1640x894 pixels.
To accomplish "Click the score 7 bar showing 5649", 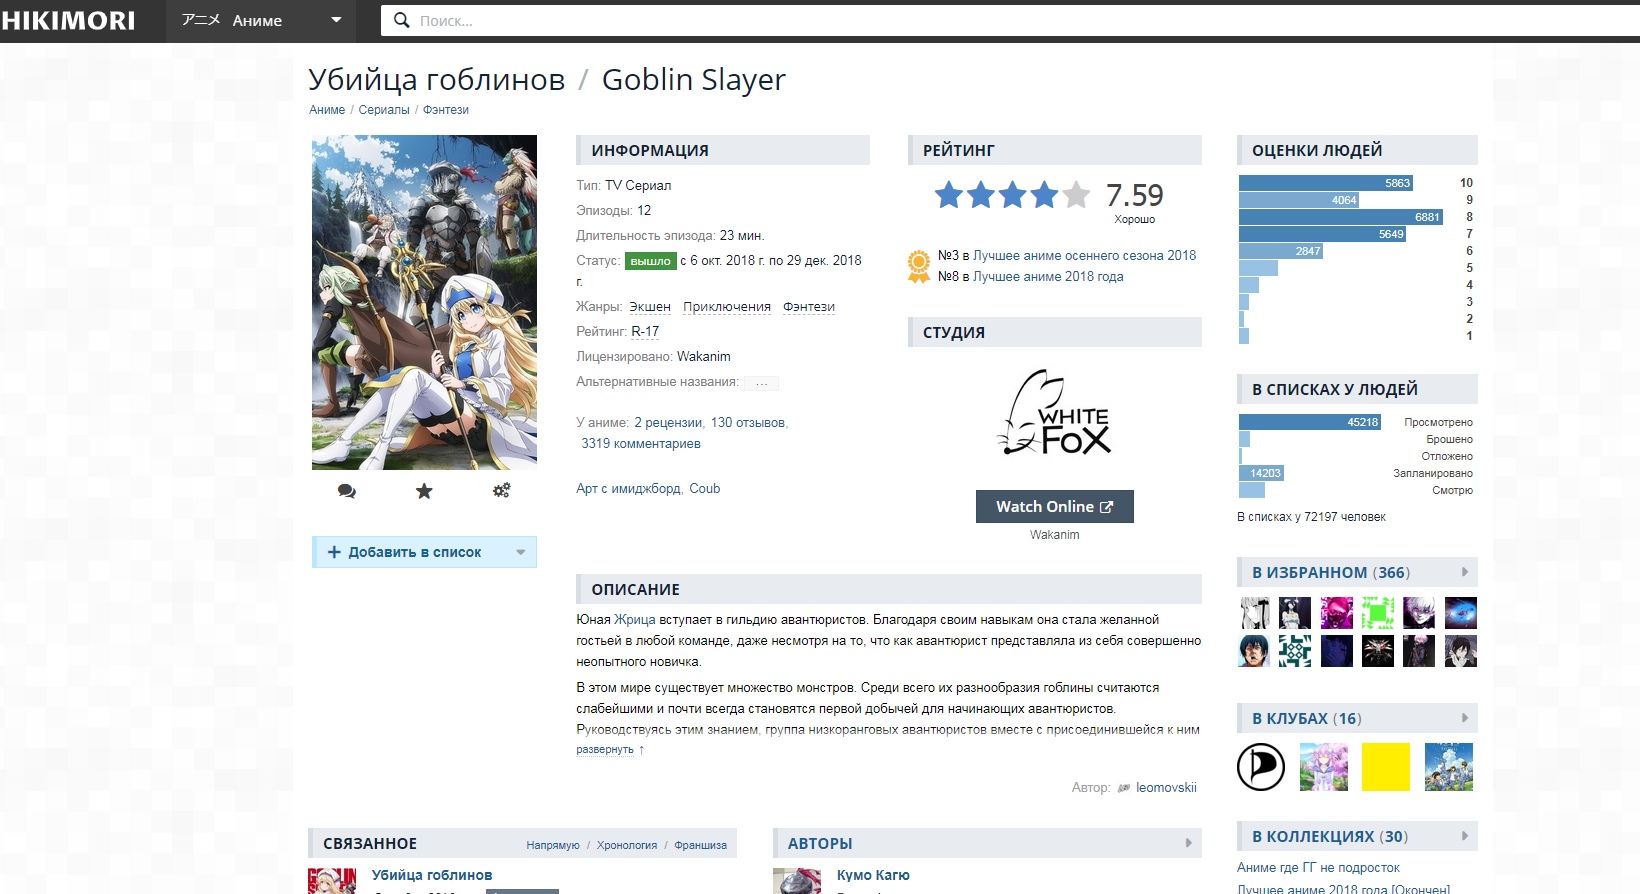I will pyautogui.click(x=1322, y=234).
